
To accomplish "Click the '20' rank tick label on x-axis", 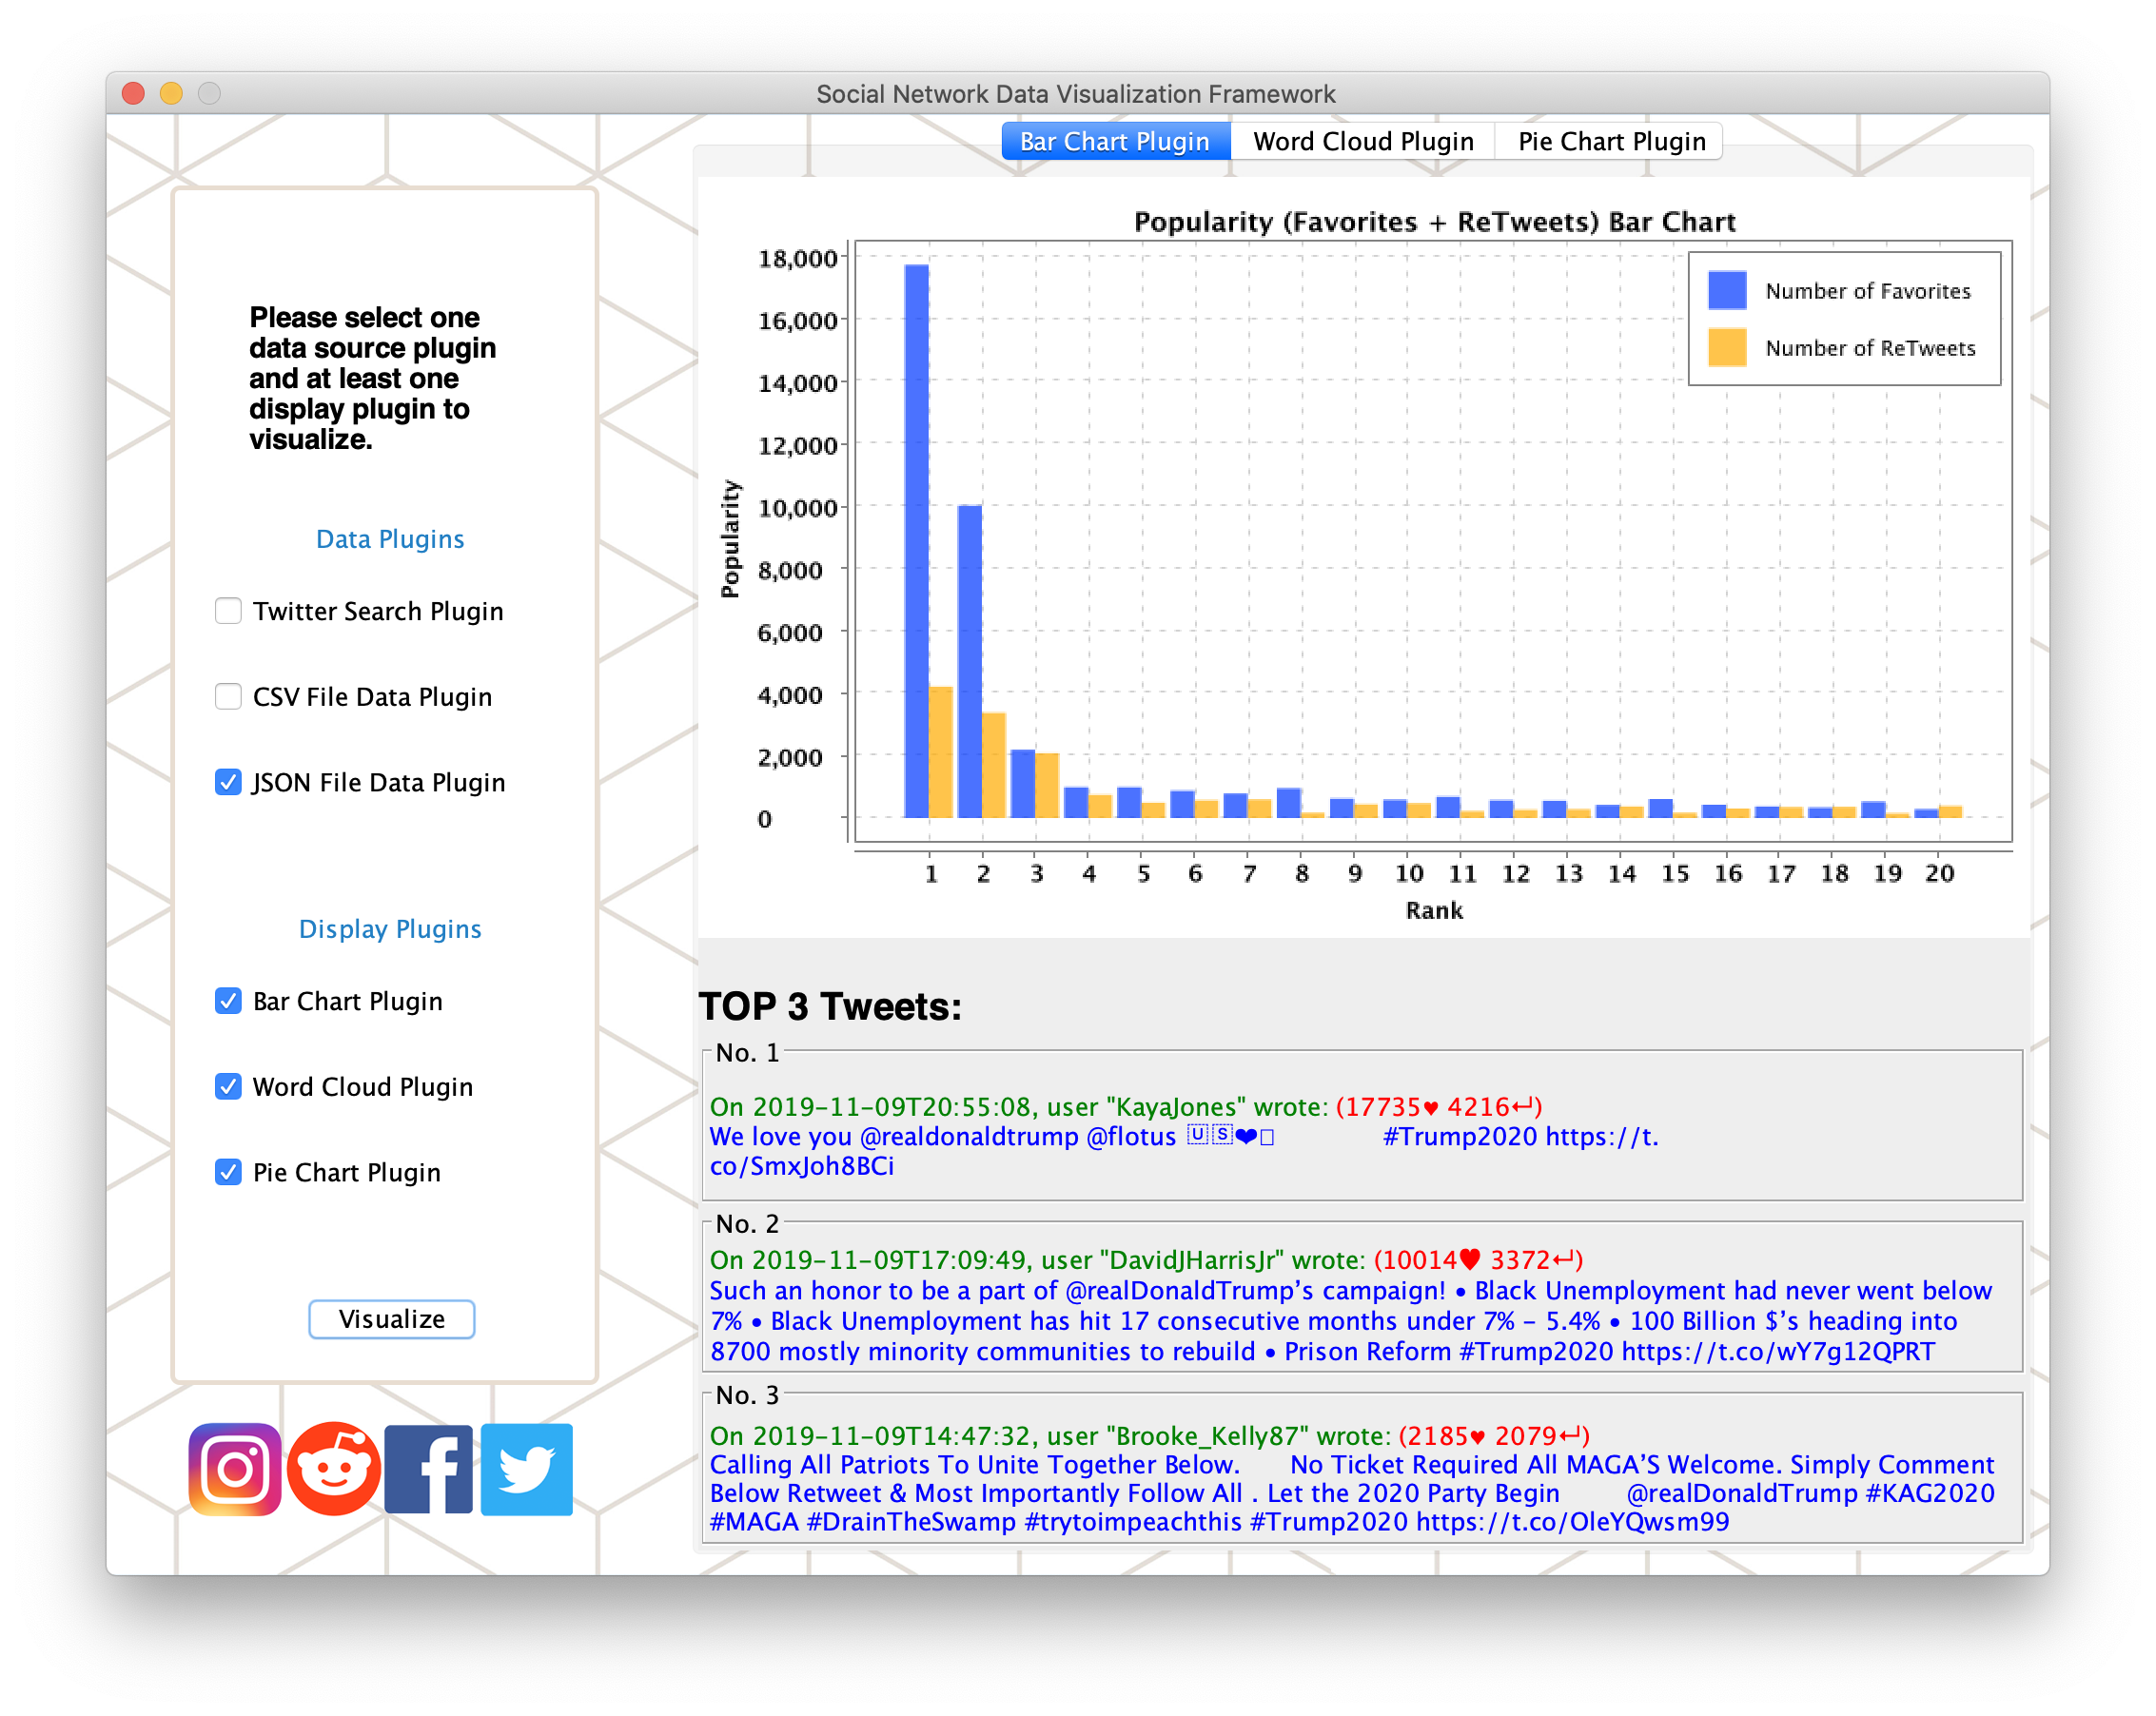I will click(1939, 873).
